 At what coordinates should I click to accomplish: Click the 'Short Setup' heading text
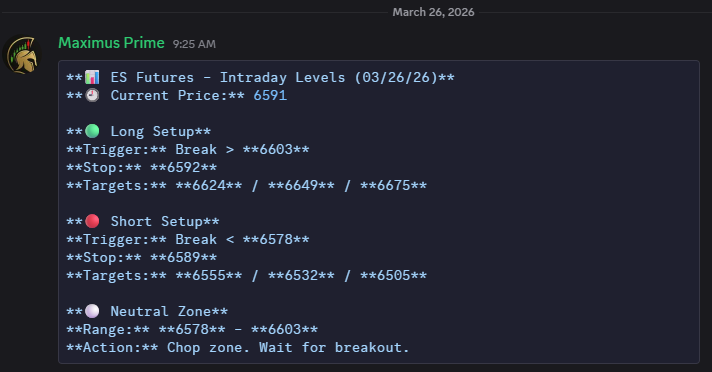point(157,222)
